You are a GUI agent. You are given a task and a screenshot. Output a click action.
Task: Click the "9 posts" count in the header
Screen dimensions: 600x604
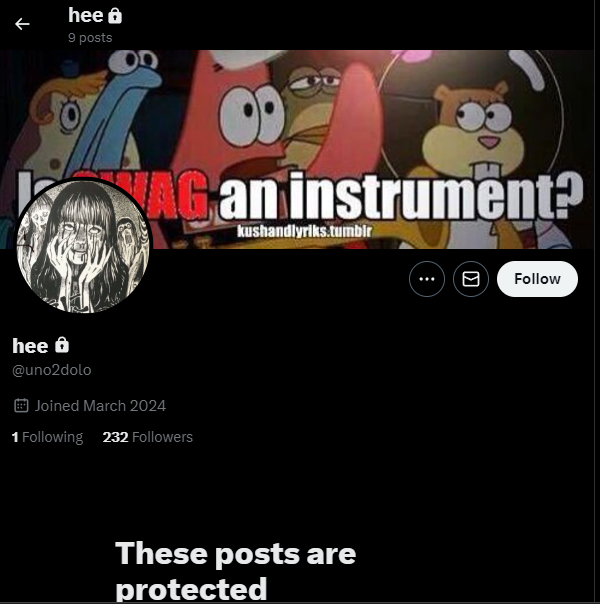click(x=90, y=38)
